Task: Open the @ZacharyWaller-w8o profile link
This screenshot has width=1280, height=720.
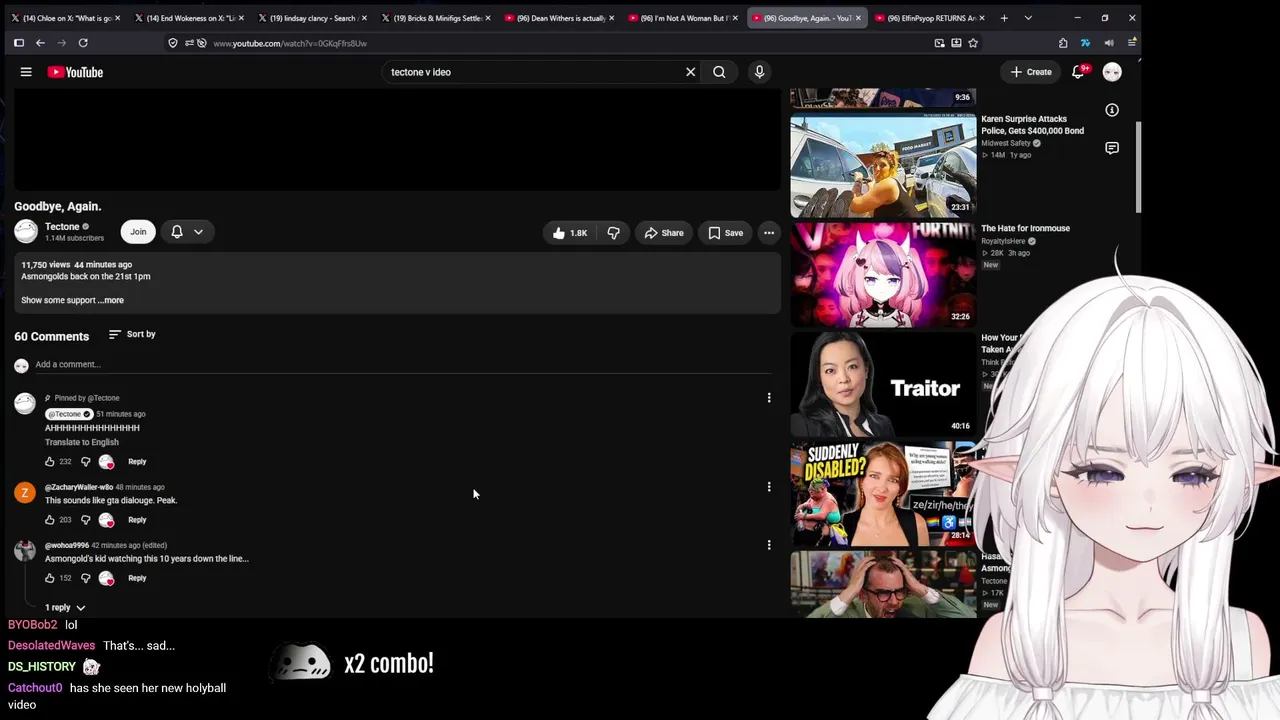Action: pos(79,487)
